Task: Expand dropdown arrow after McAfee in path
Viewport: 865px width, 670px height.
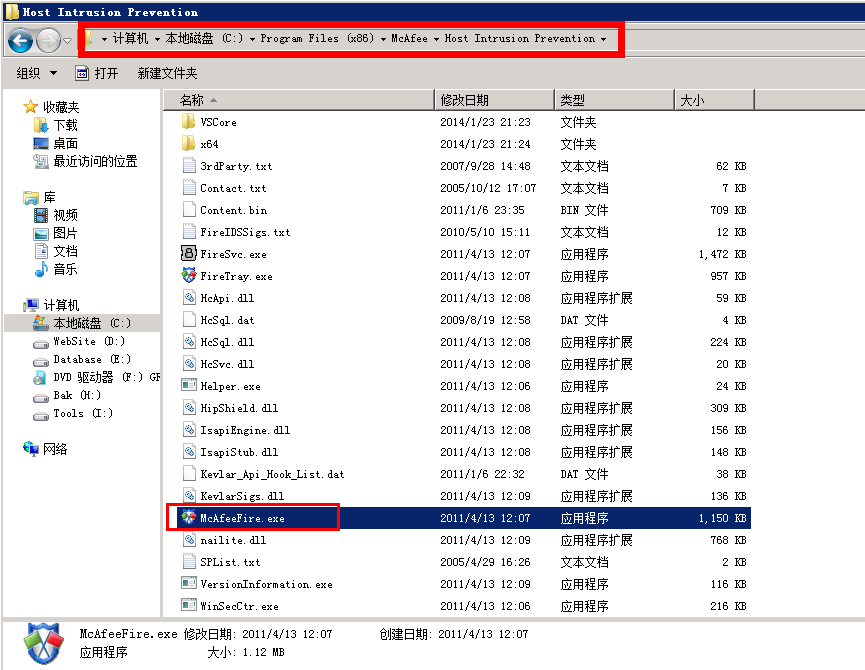Action: coord(436,39)
